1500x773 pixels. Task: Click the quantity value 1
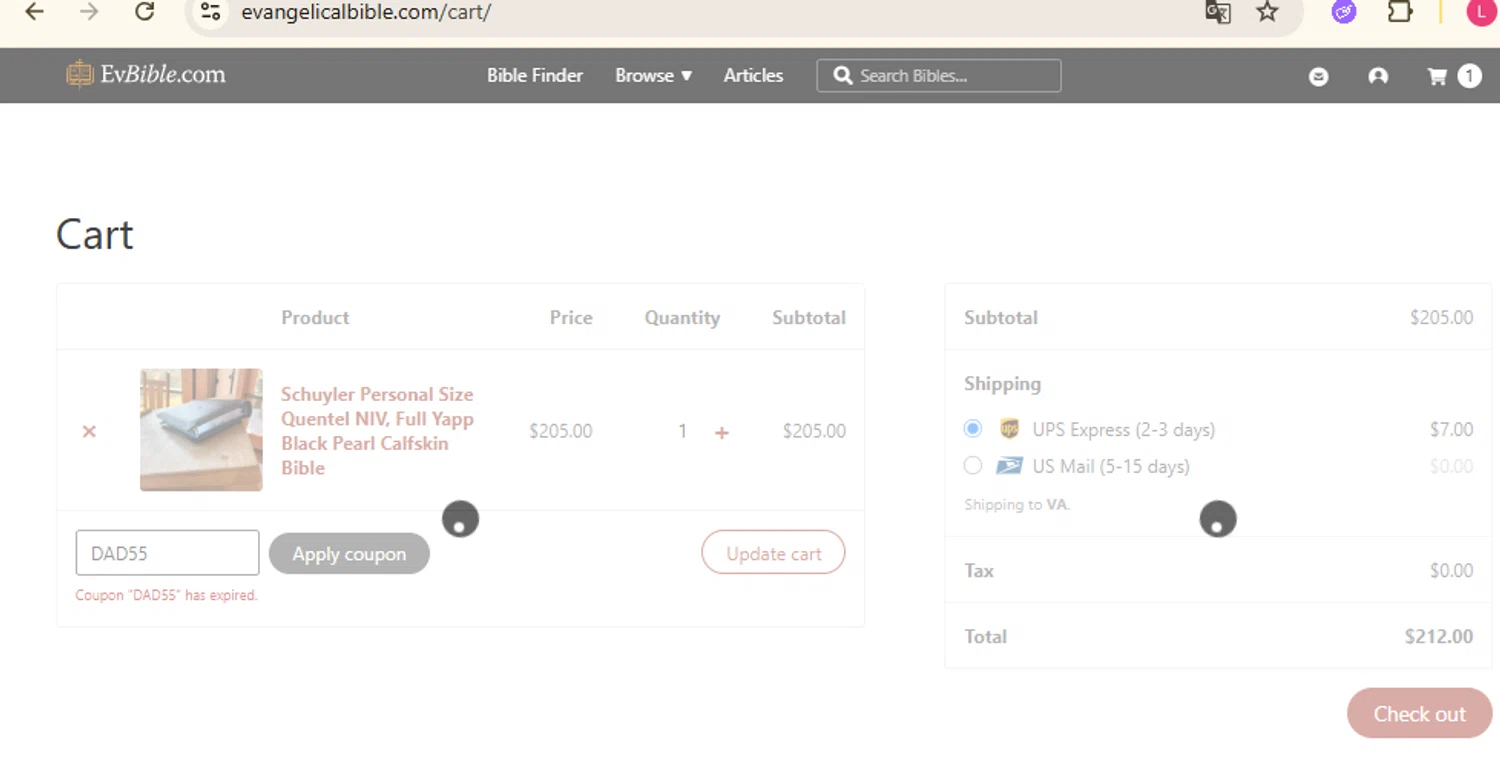coord(682,431)
